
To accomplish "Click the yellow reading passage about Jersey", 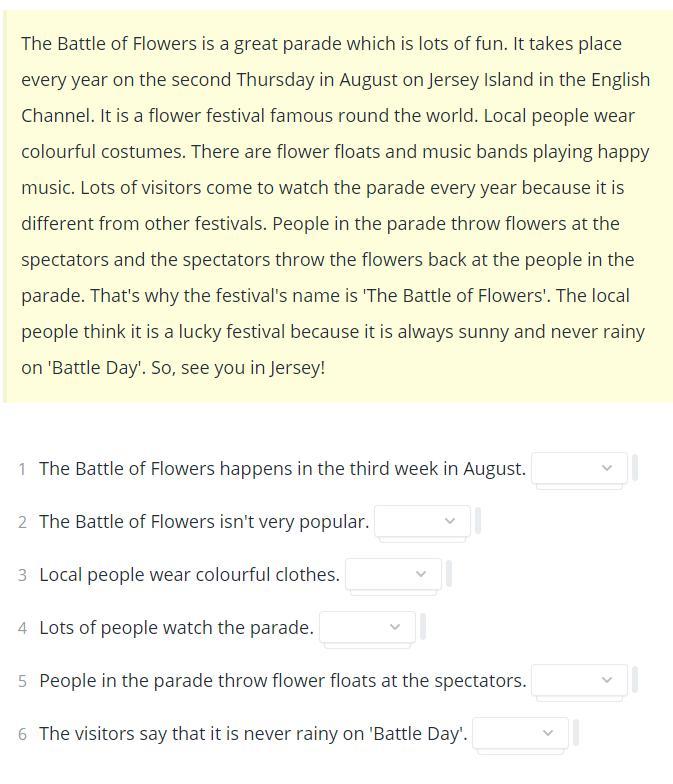I will [x=338, y=206].
